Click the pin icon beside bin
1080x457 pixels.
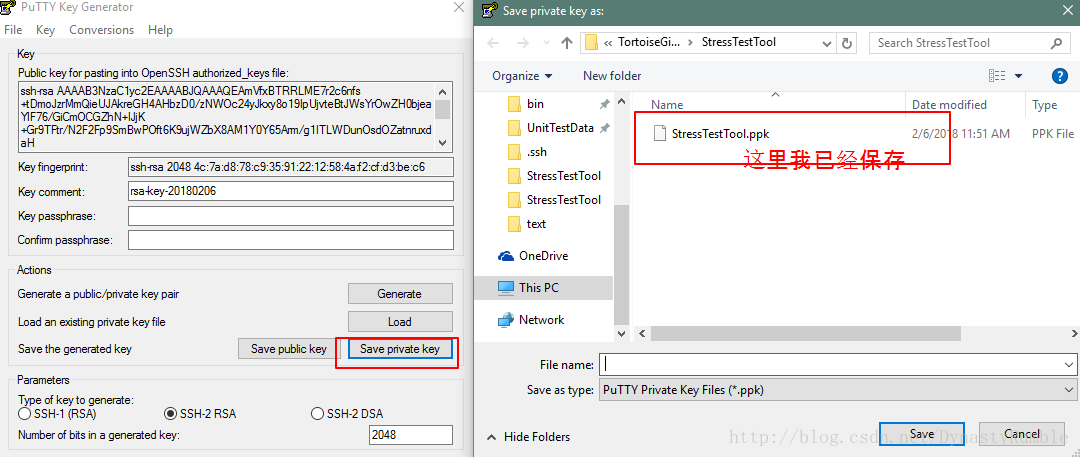(x=604, y=104)
